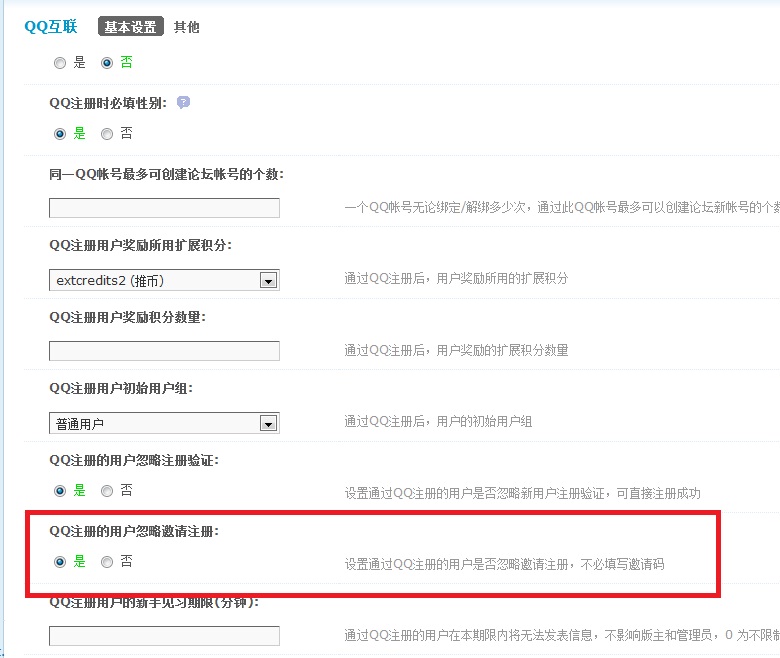Pick 是 for QQ注册的用户忽略邀请注册
The width and height of the screenshot is (780, 658).
[x=60, y=562]
